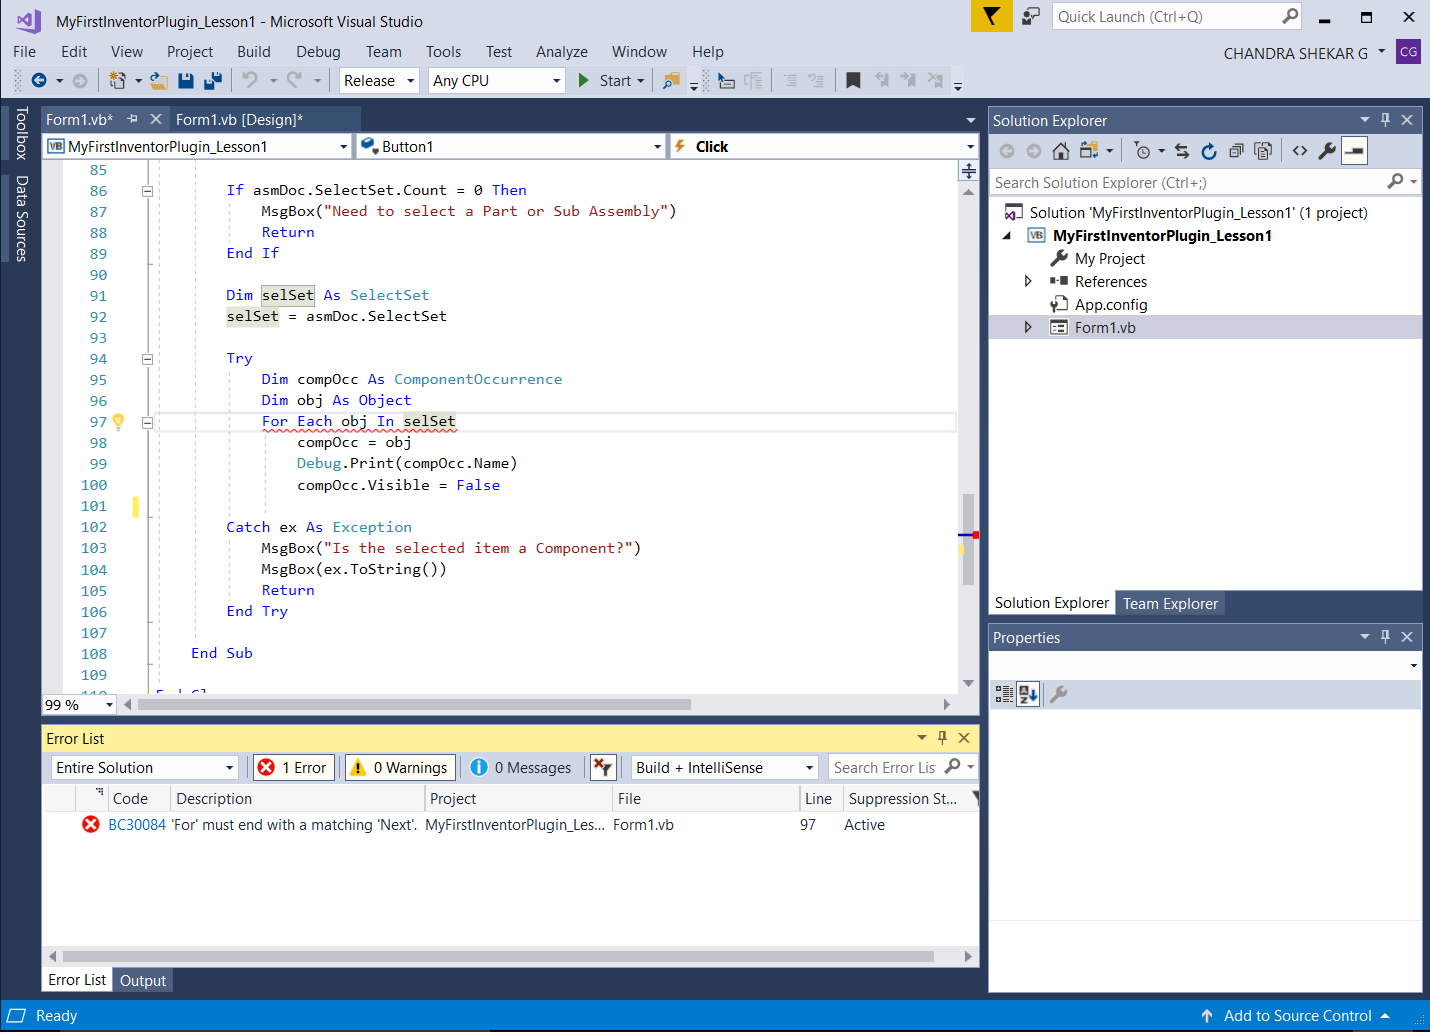
Task: Toggle the 0 Messages filter button
Action: coord(521,768)
